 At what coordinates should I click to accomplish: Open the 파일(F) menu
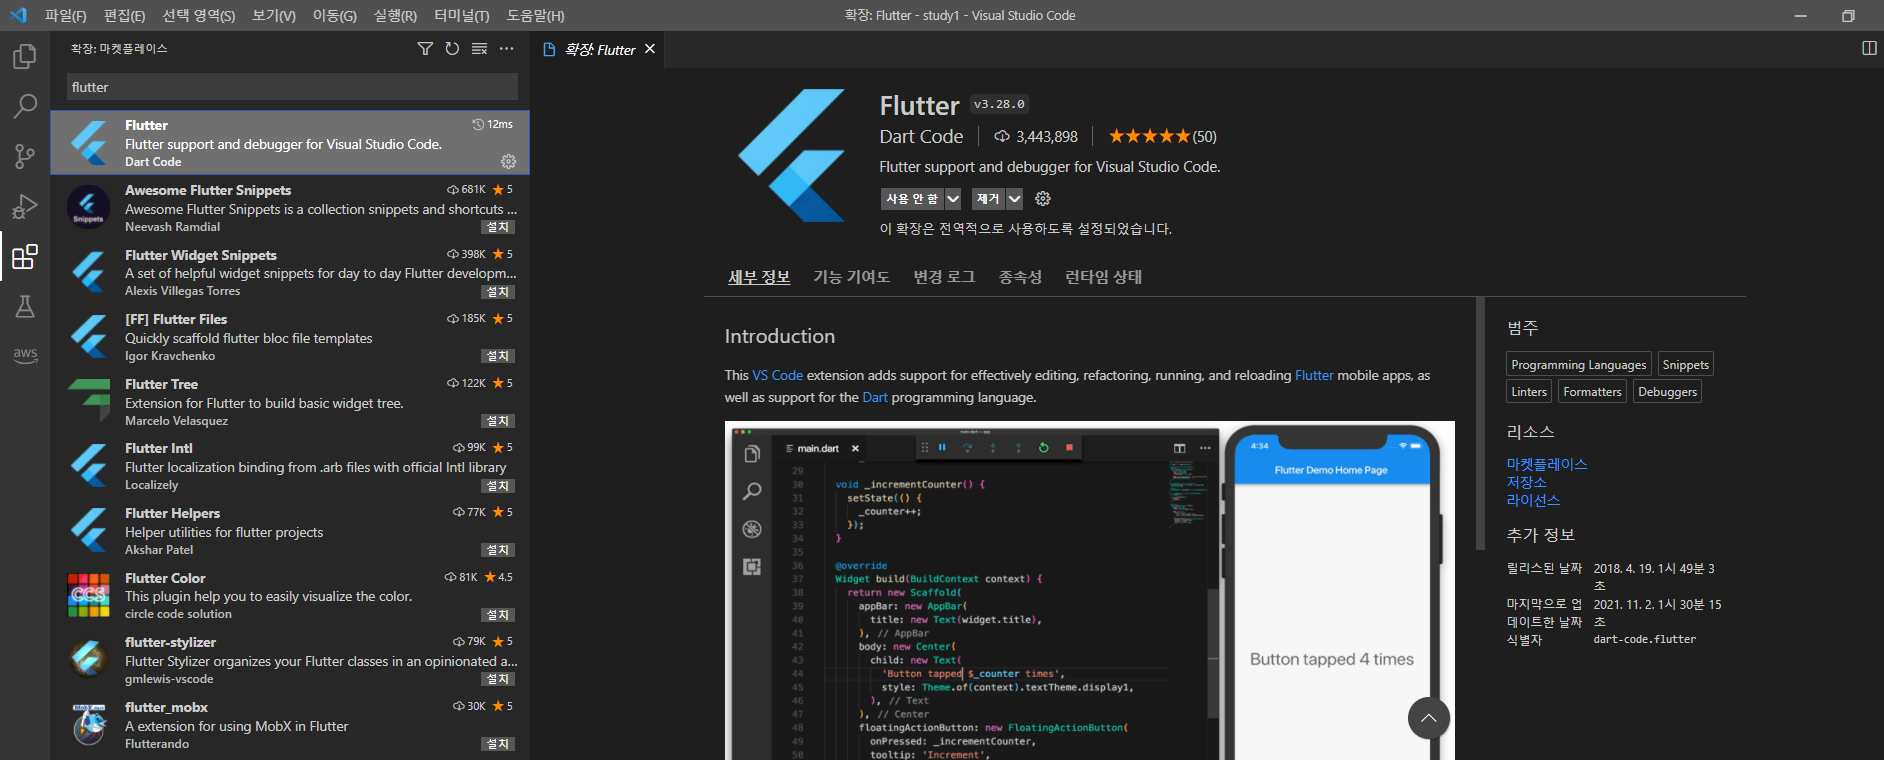tap(66, 16)
